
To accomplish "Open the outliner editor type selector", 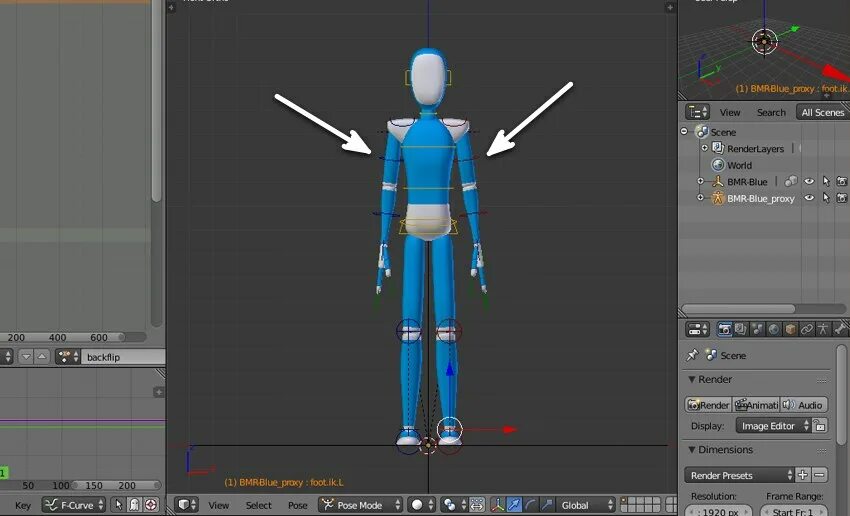I will 697,112.
